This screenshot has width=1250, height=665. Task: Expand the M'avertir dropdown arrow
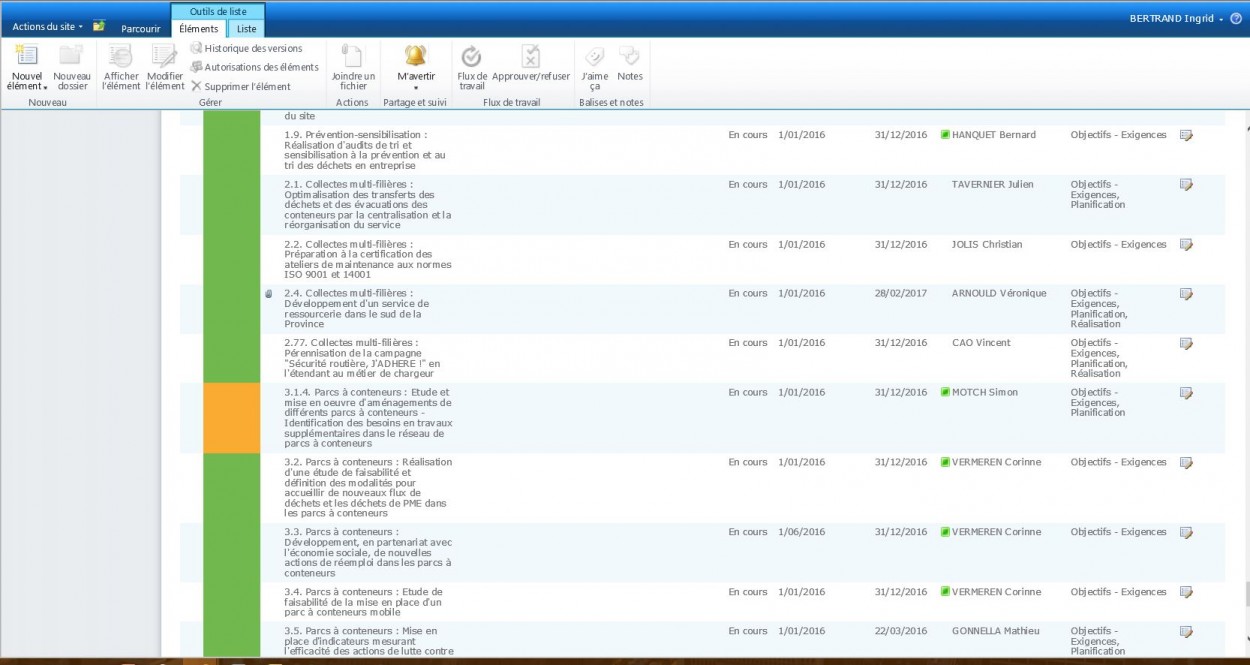pos(415,88)
